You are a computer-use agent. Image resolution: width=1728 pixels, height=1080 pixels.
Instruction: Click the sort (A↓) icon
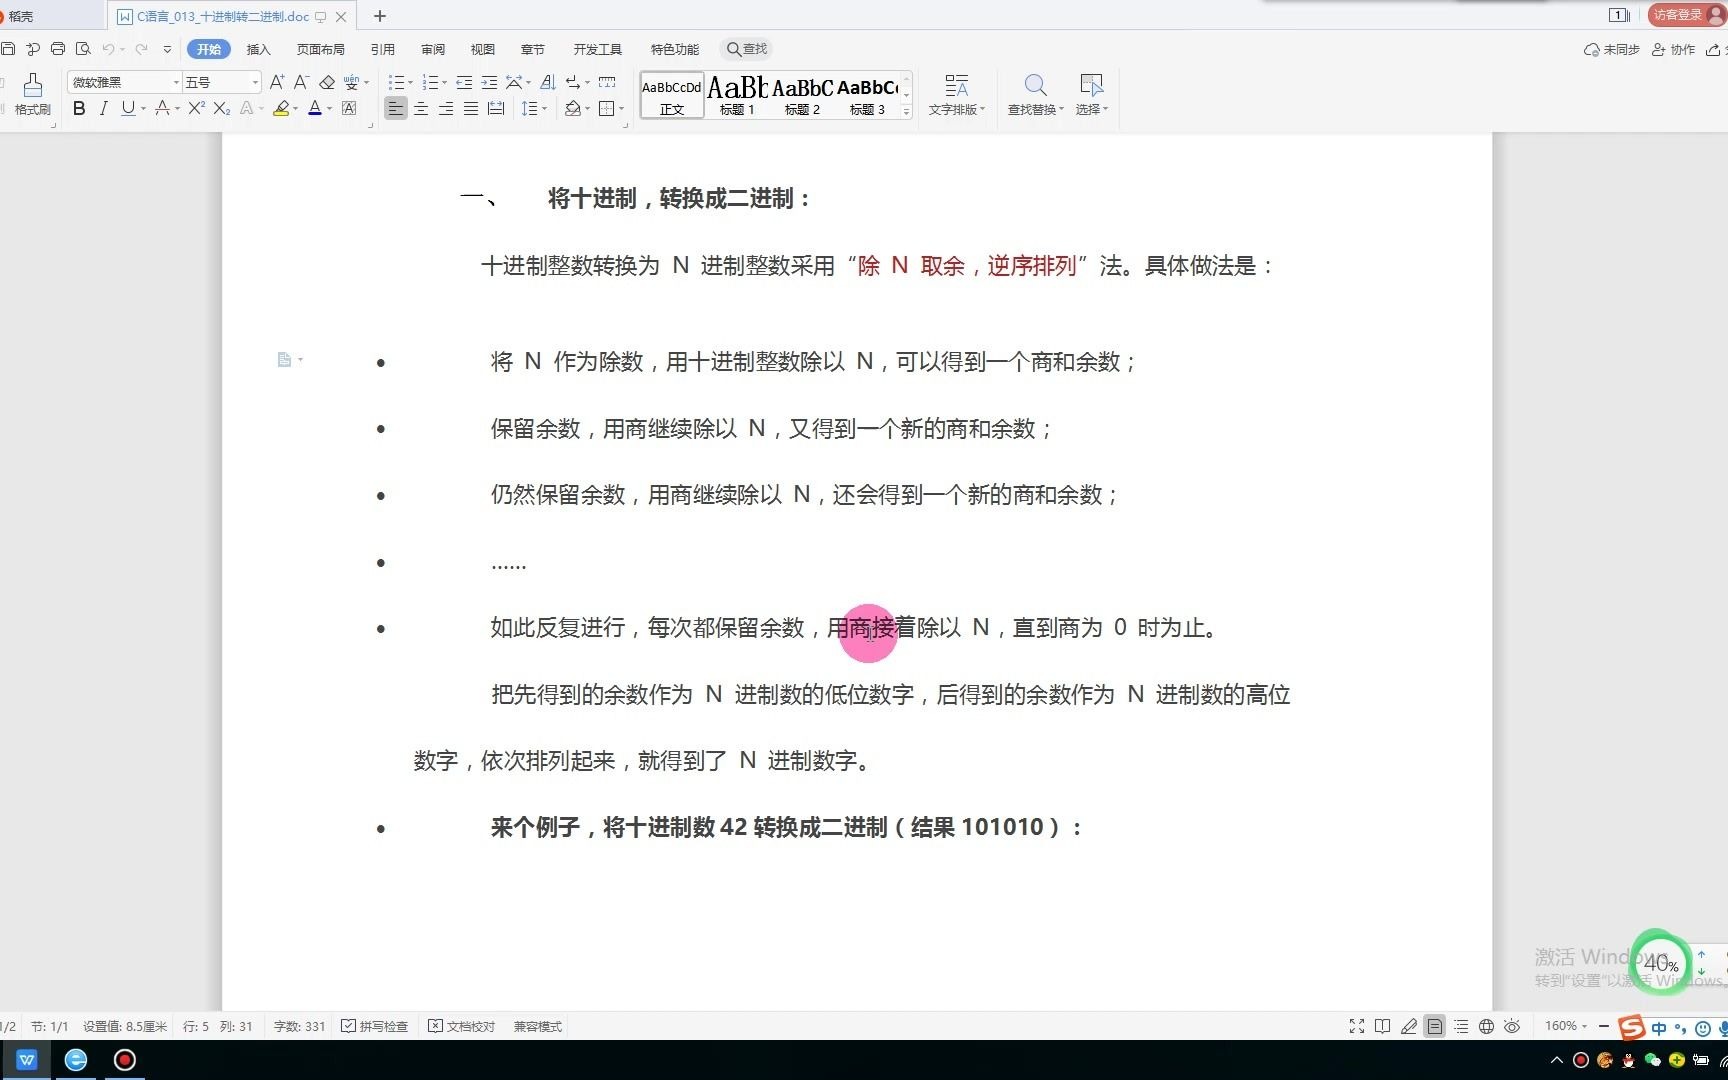[x=547, y=82]
